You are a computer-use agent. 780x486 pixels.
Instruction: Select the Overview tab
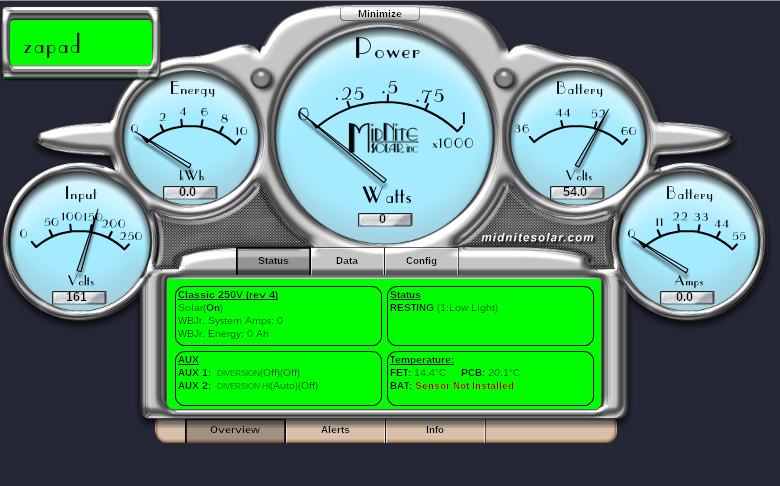pyautogui.click(x=235, y=430)
